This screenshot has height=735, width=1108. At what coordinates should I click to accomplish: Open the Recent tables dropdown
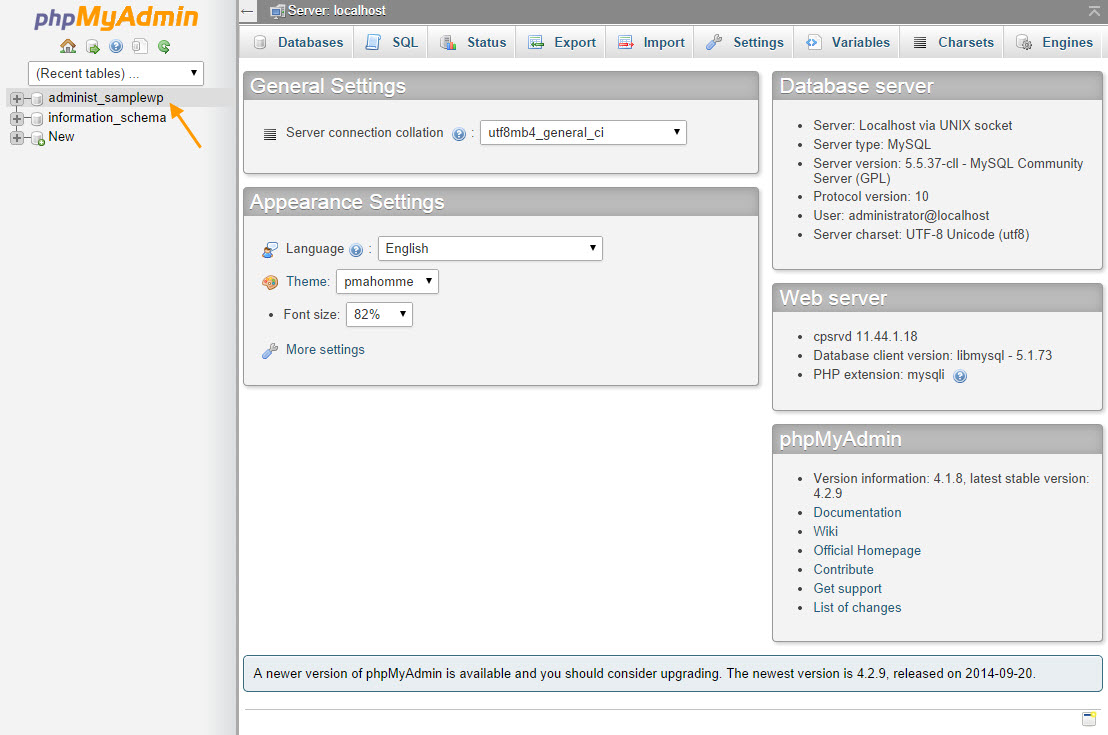116,74
